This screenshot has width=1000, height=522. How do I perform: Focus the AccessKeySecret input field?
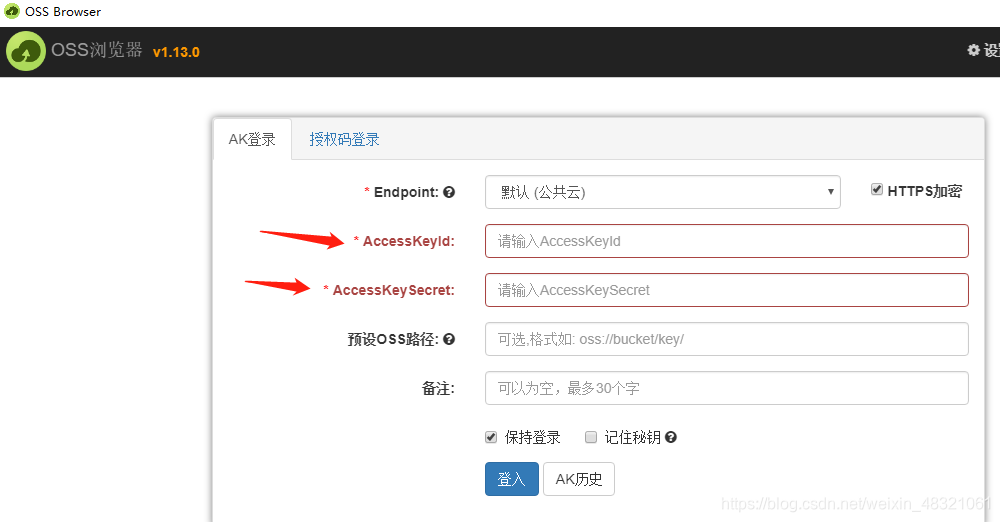click(x=726, y=290)
